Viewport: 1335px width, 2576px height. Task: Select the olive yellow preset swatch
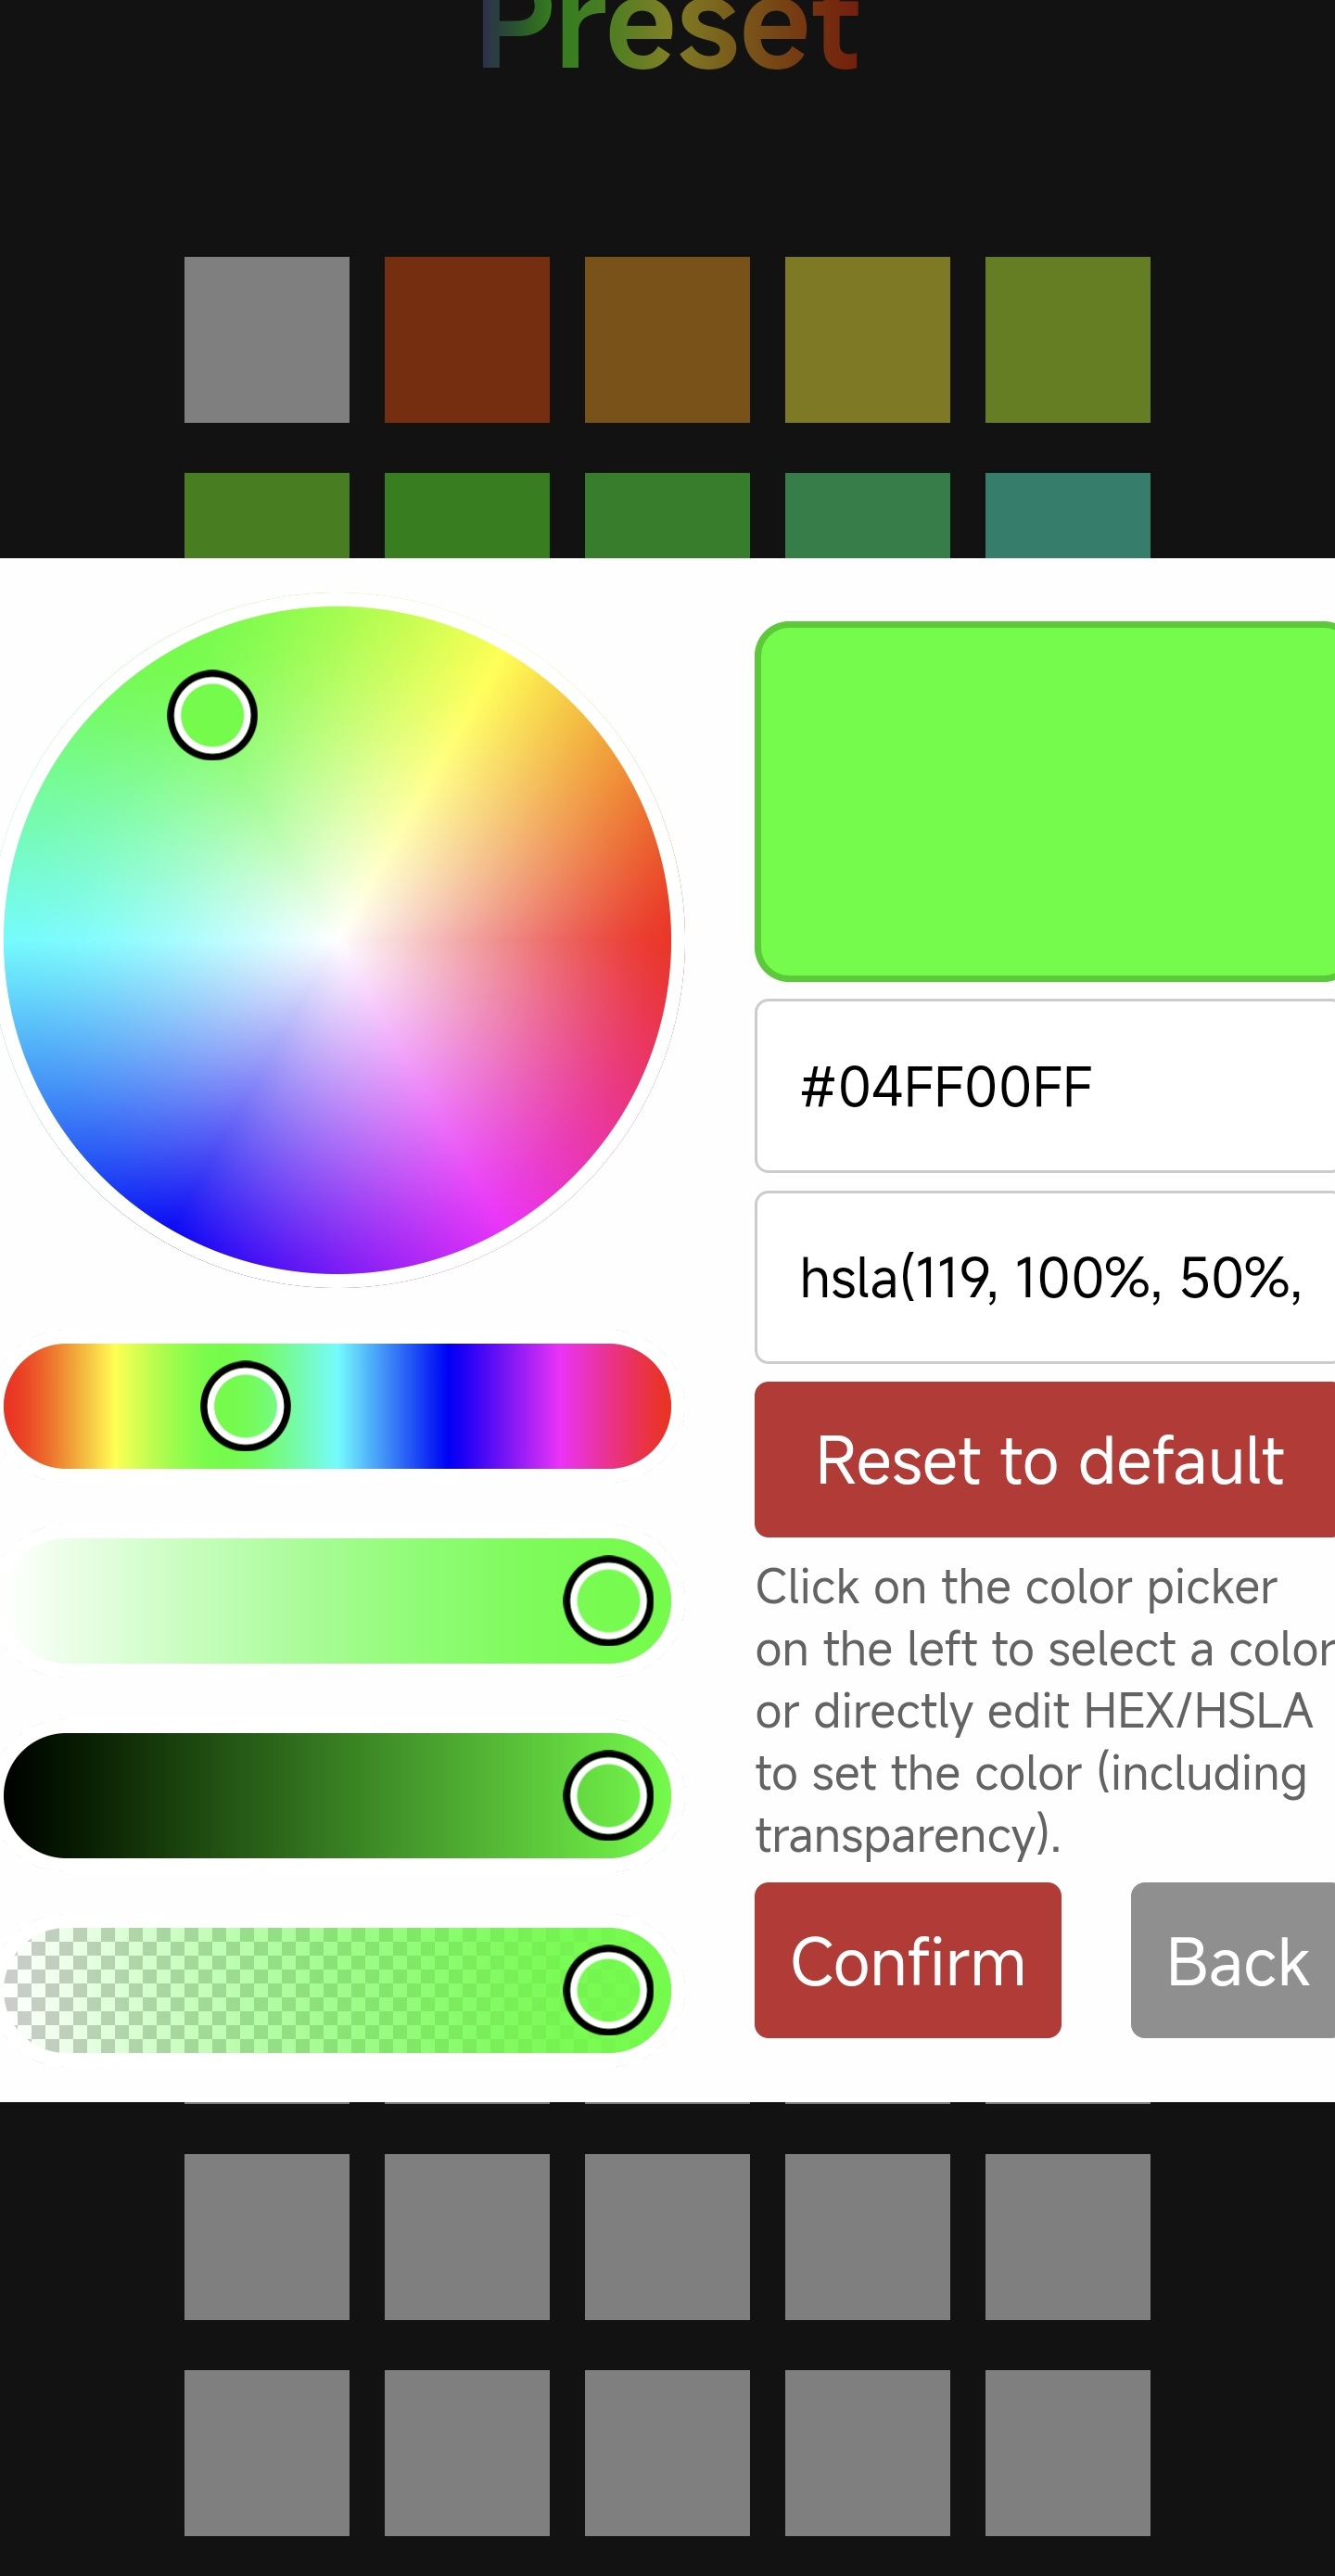click(x=867, y=340)
